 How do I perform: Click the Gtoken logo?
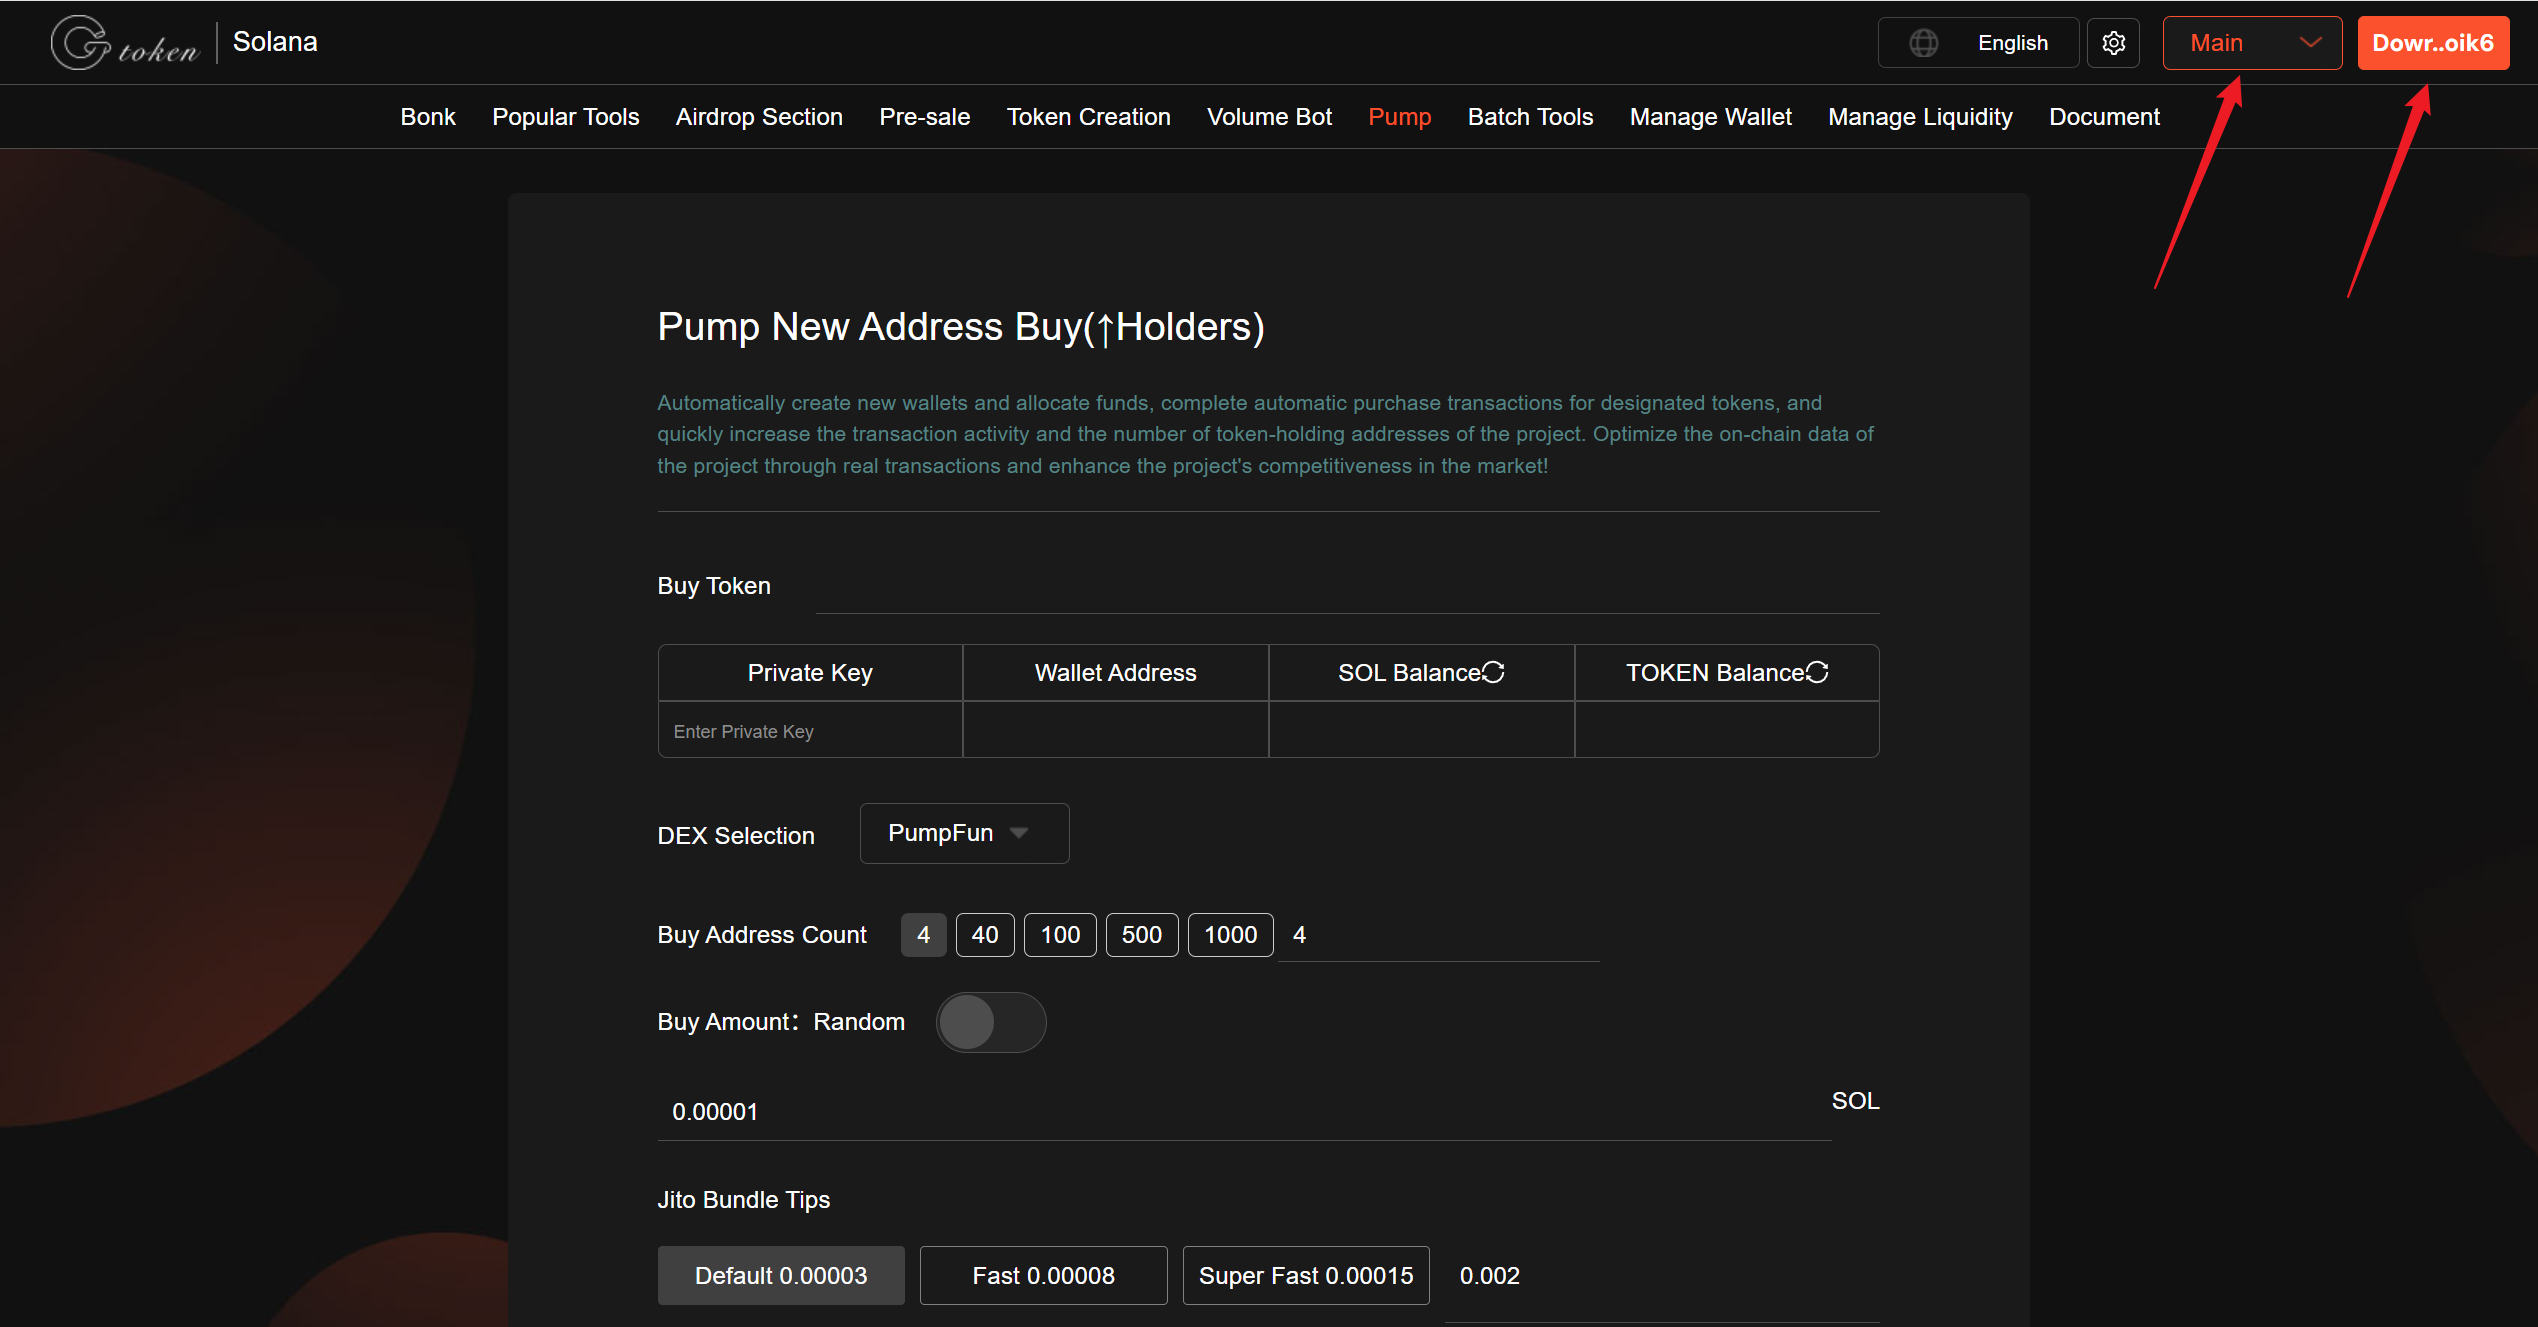[125, 43]
